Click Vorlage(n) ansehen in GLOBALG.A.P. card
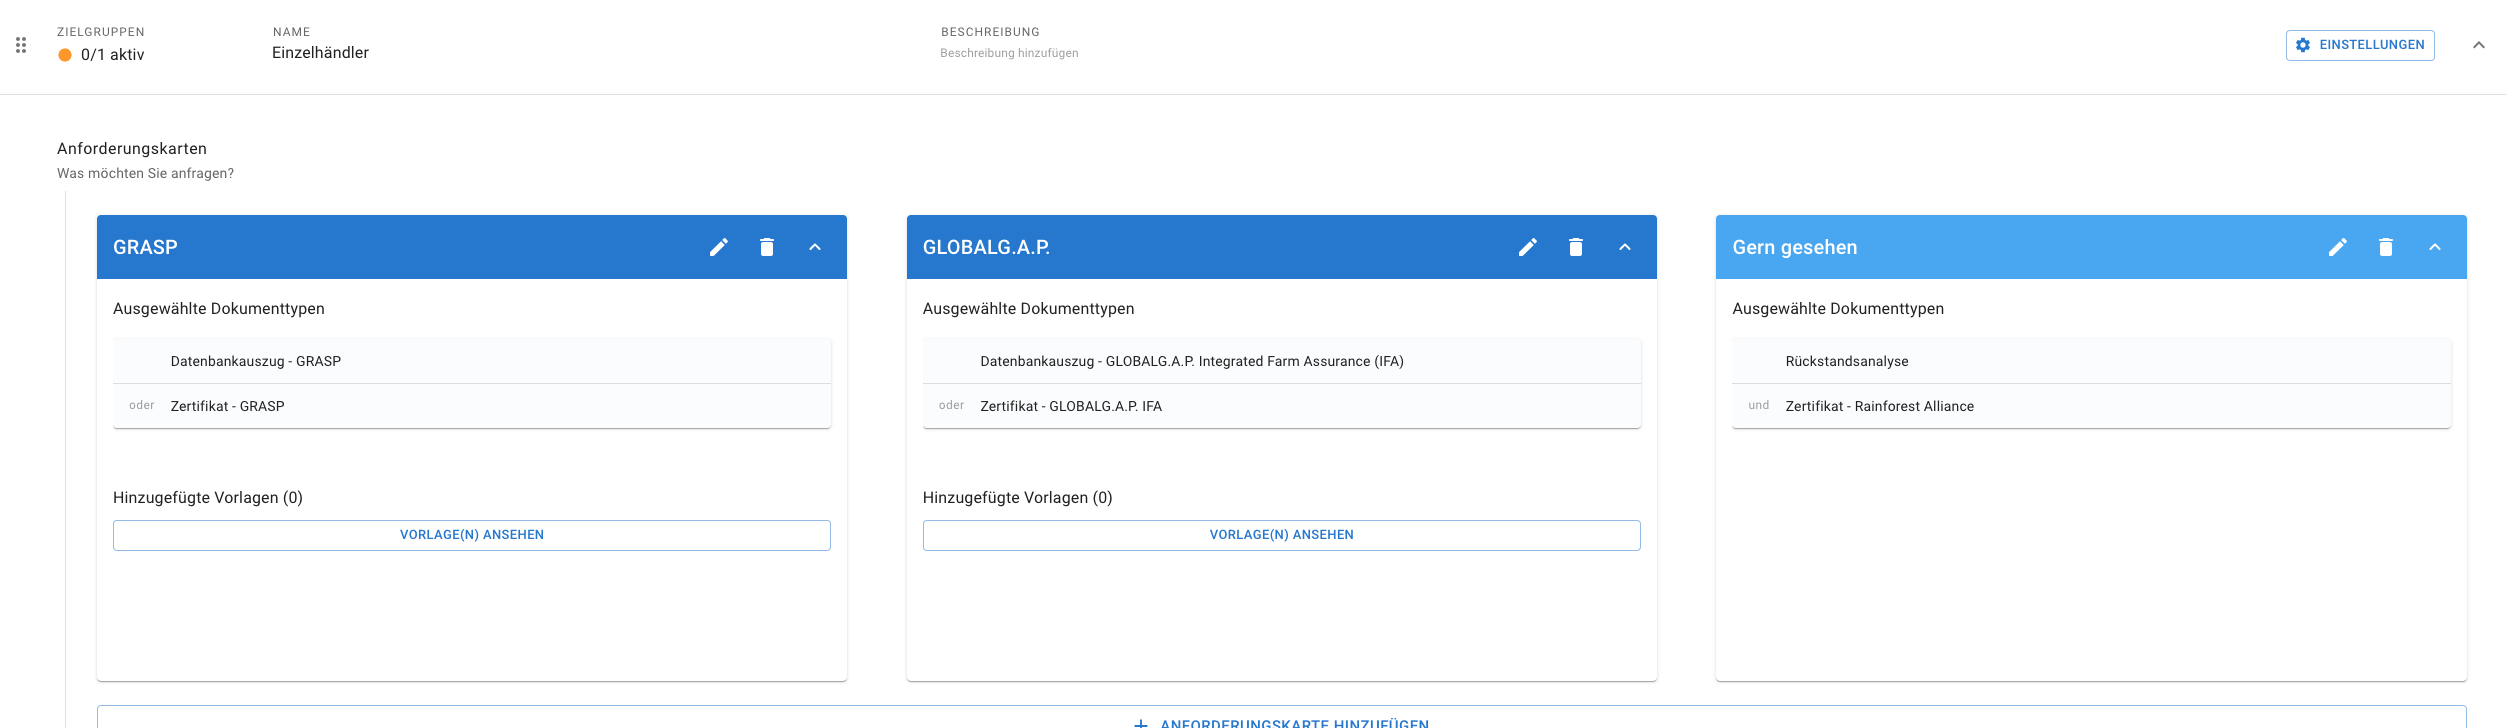The width and height of the screenshot is (2506, 728). pos(1282,535)
